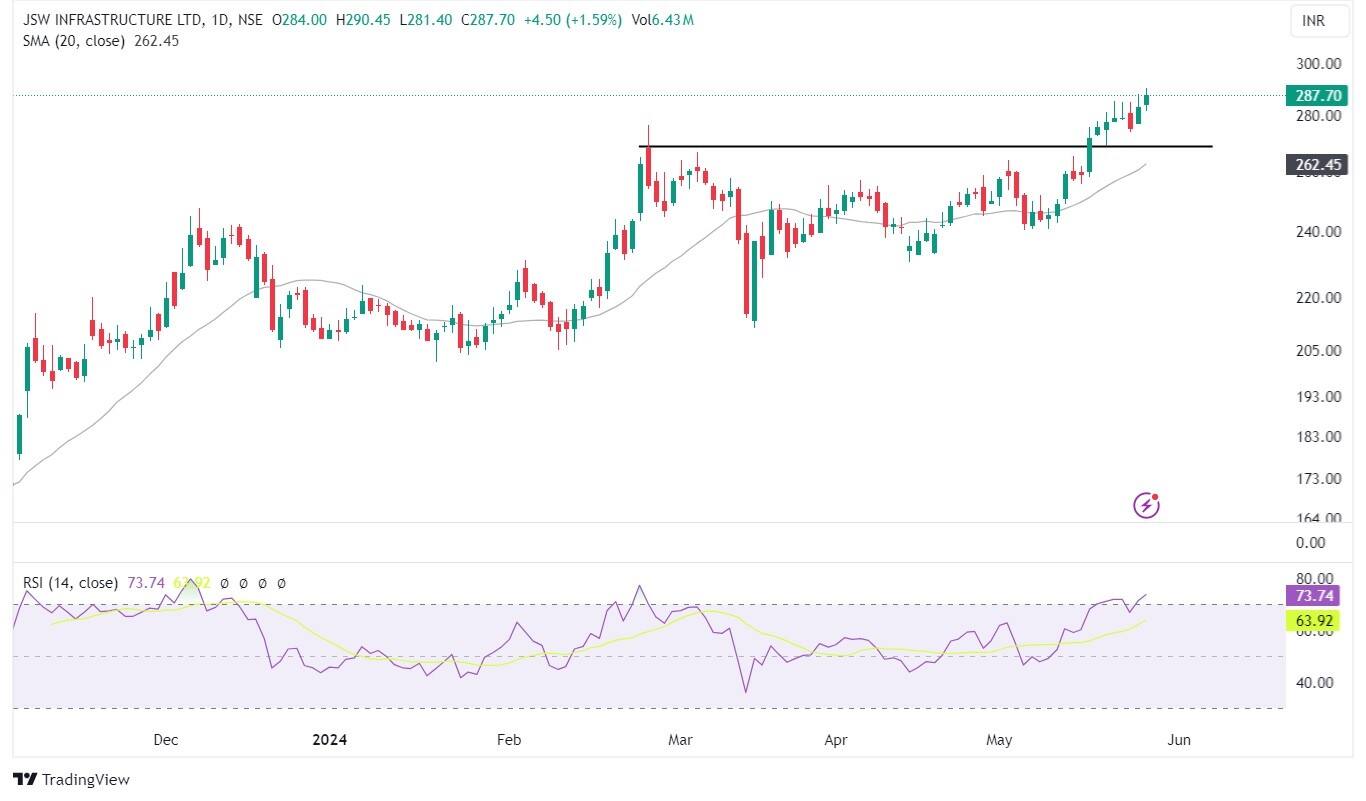Click the Jun date on time axis
This screenshot has width=1366, height=801.
click(x=1179, y=740)
